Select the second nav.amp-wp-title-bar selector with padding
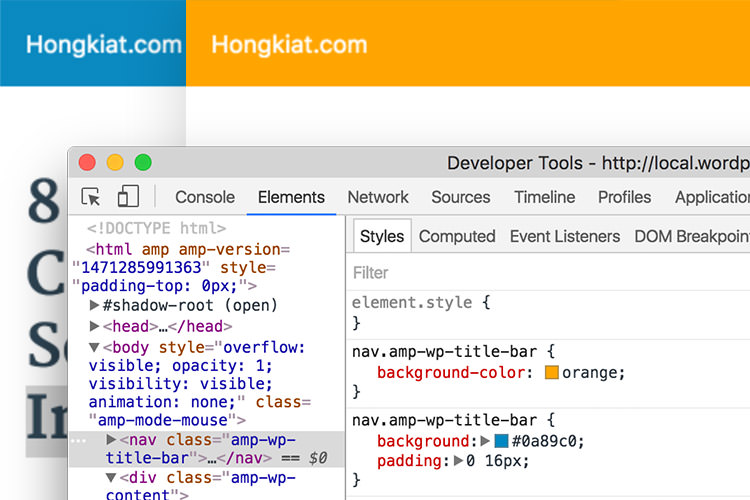Screen dimensions: 750x500 click(x=444, y=420)
